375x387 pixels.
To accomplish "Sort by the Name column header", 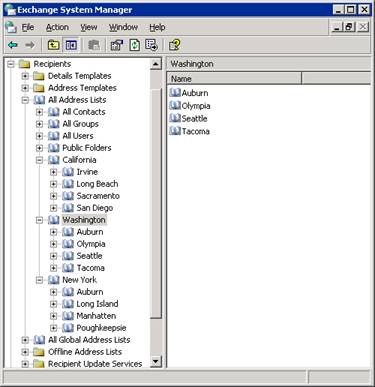I will [x=234, y=79].
